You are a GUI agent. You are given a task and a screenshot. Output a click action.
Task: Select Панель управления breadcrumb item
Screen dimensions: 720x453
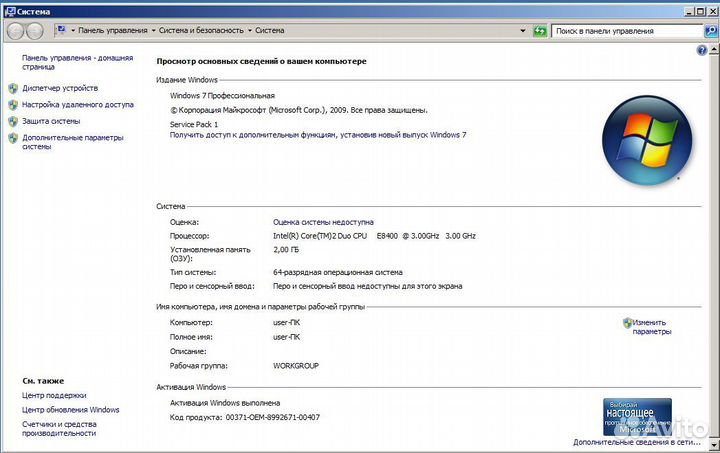coord(113,30)
